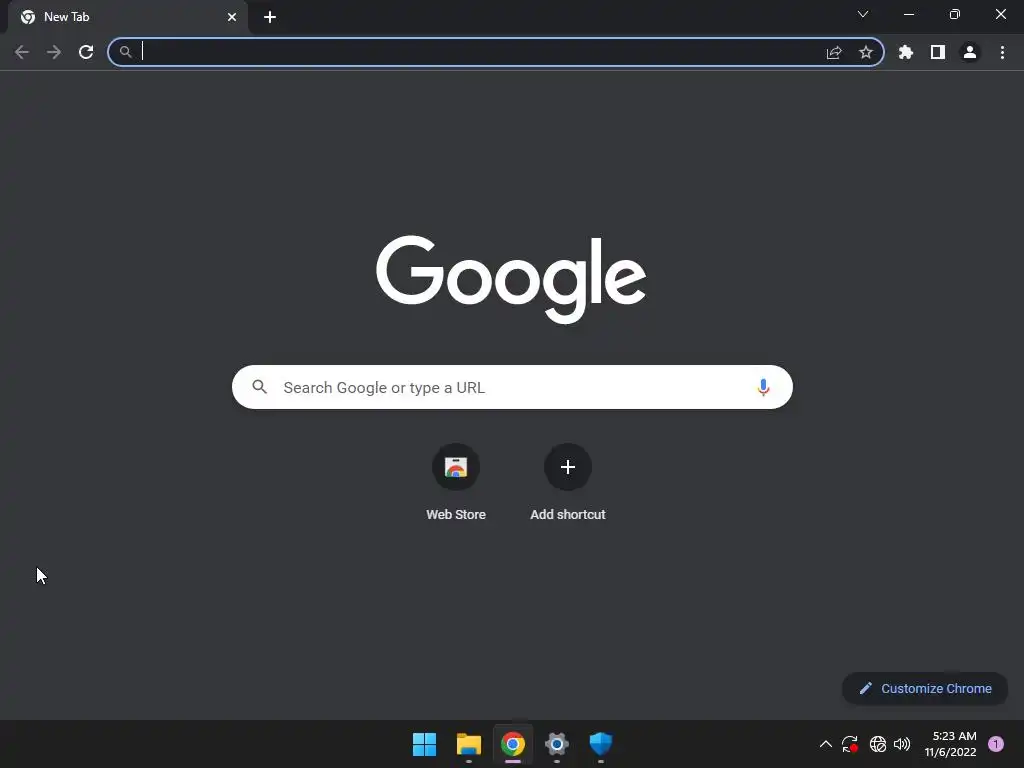1024x768 pixels.
Task: Click the sync status tray icon
Action: click(x=850, y=744)
